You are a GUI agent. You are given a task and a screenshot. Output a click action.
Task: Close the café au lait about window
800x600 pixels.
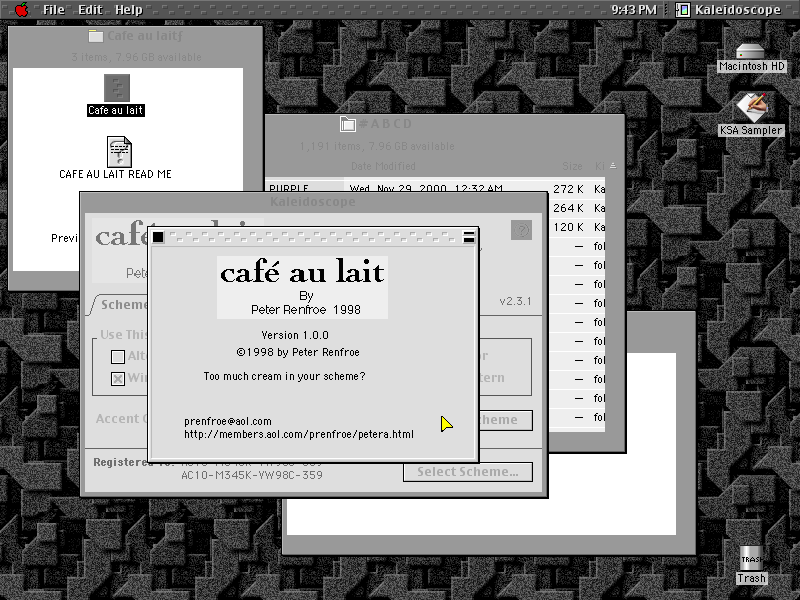click(158, 237)
